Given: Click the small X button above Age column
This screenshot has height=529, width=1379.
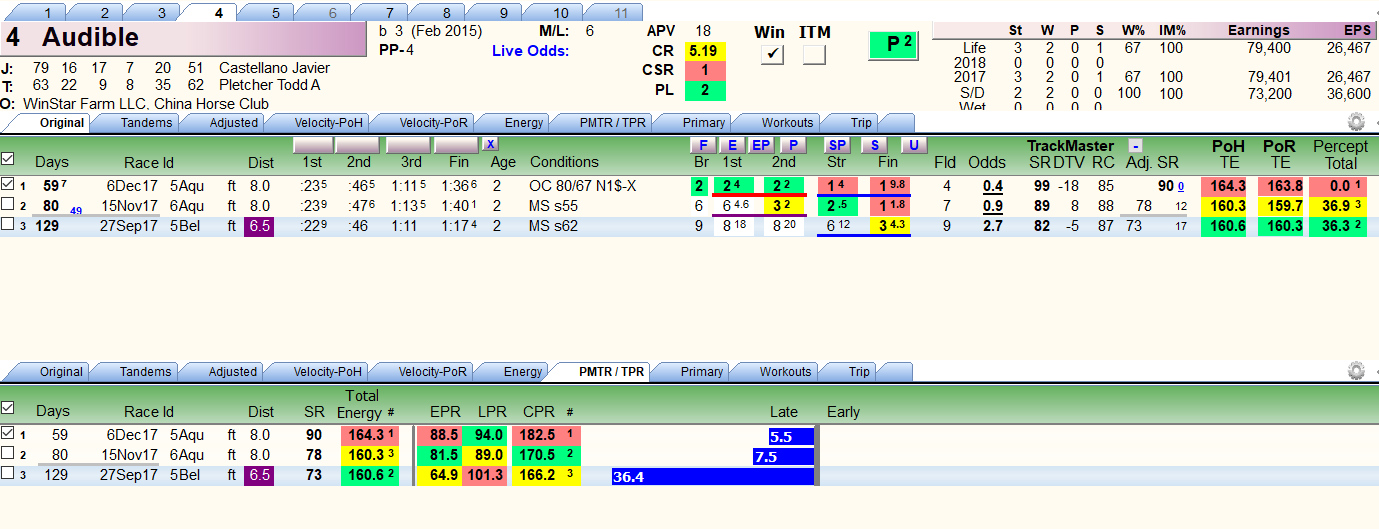Looking at the screenshot, I should [x=490, y=144].
